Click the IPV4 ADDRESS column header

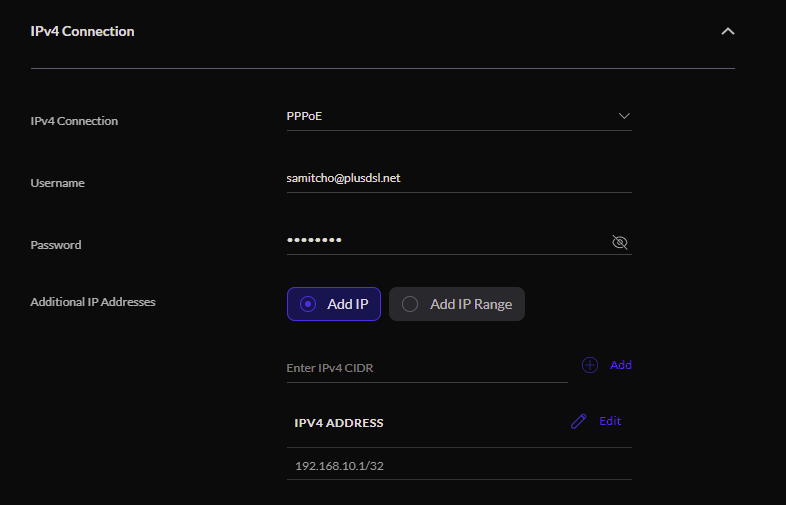[x=339, y=423]
